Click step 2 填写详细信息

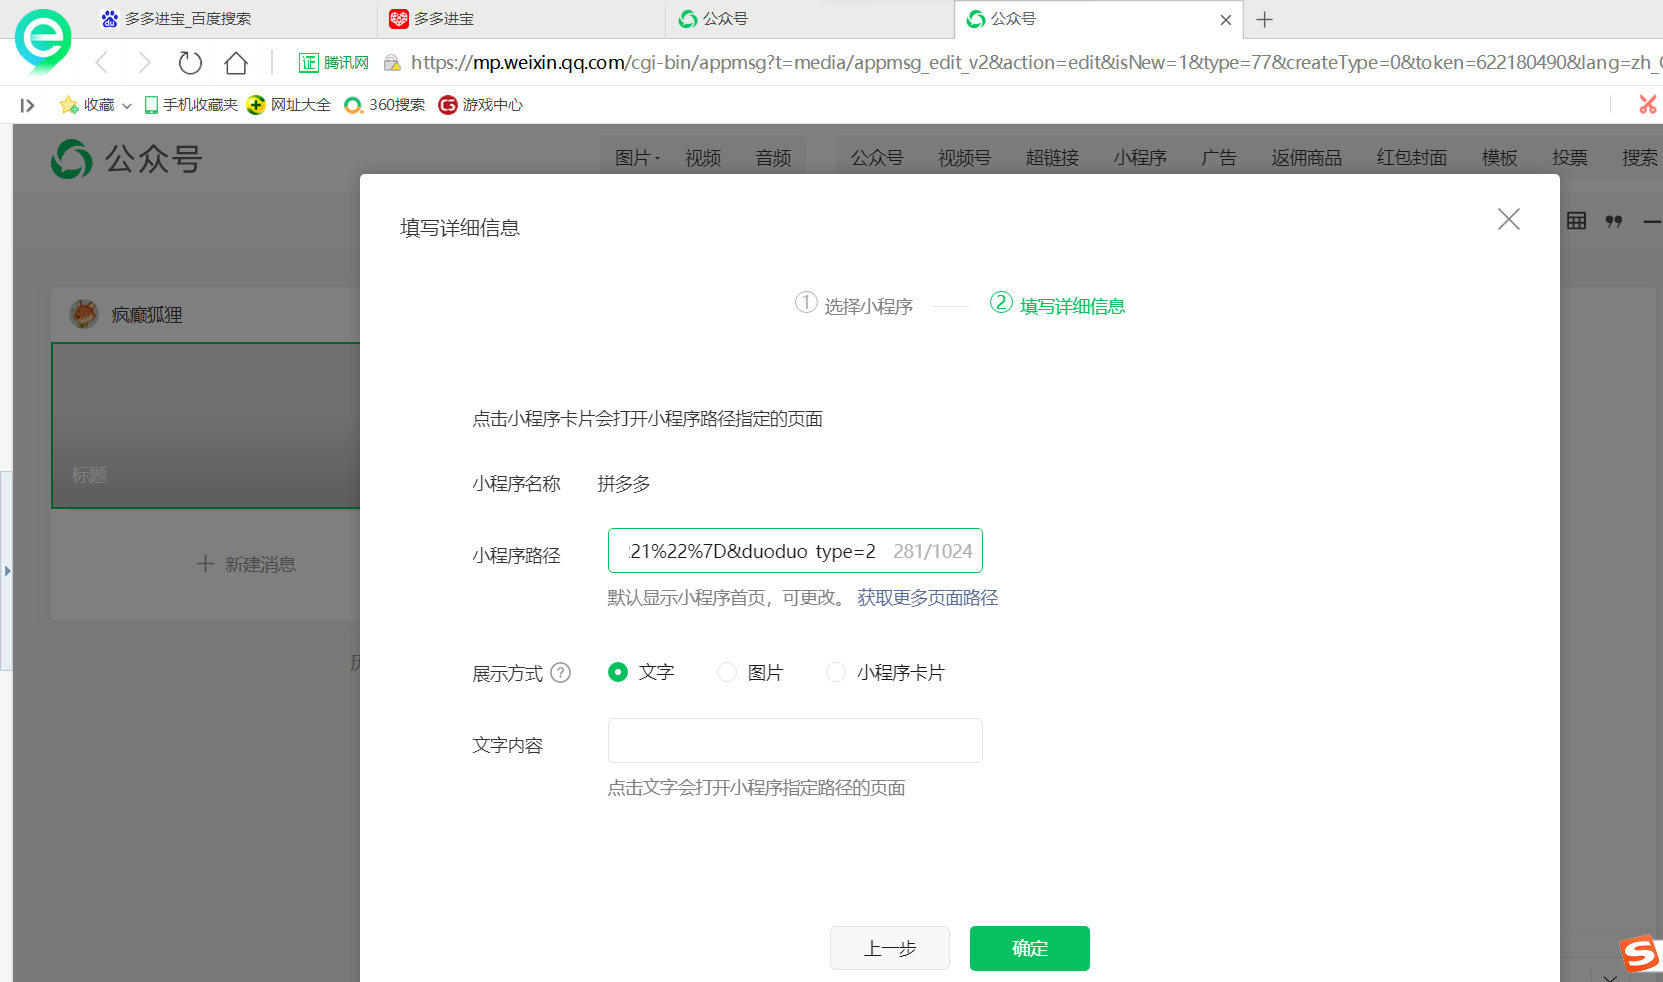(1058, 305)
